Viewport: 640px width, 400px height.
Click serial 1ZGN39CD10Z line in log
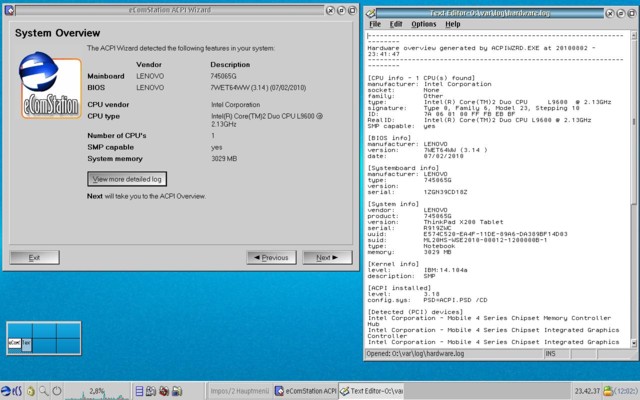[418, 192]
